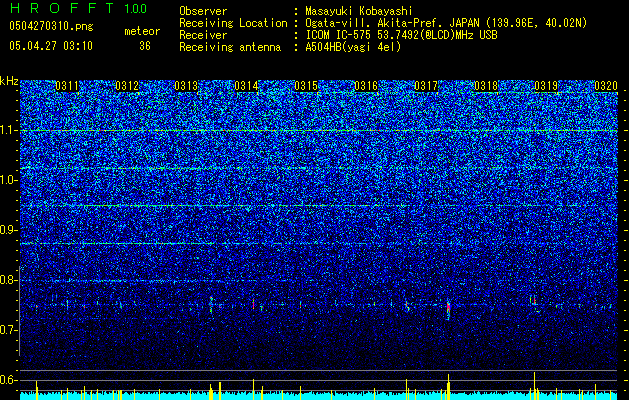Click the 0.6 frequency axis label

click(9, 380)
